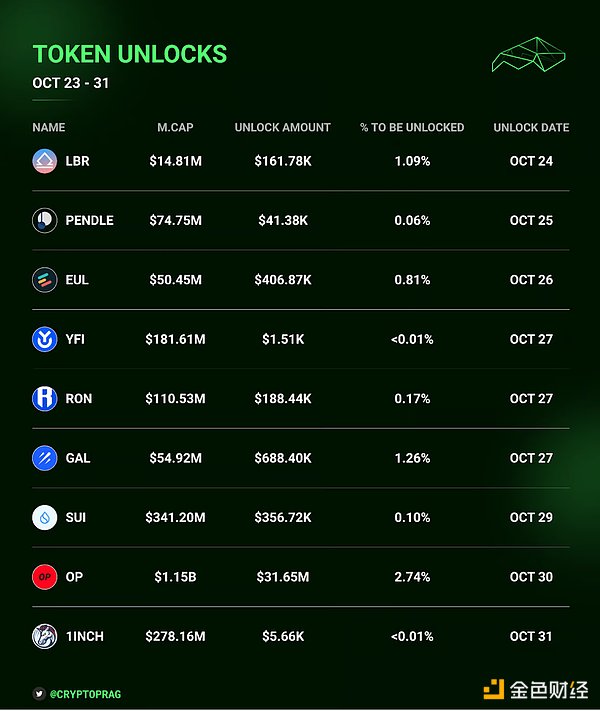The height and width of the screenshot is (711, 600).
Task: Click the SUI token icon
Action: [44, 517]
